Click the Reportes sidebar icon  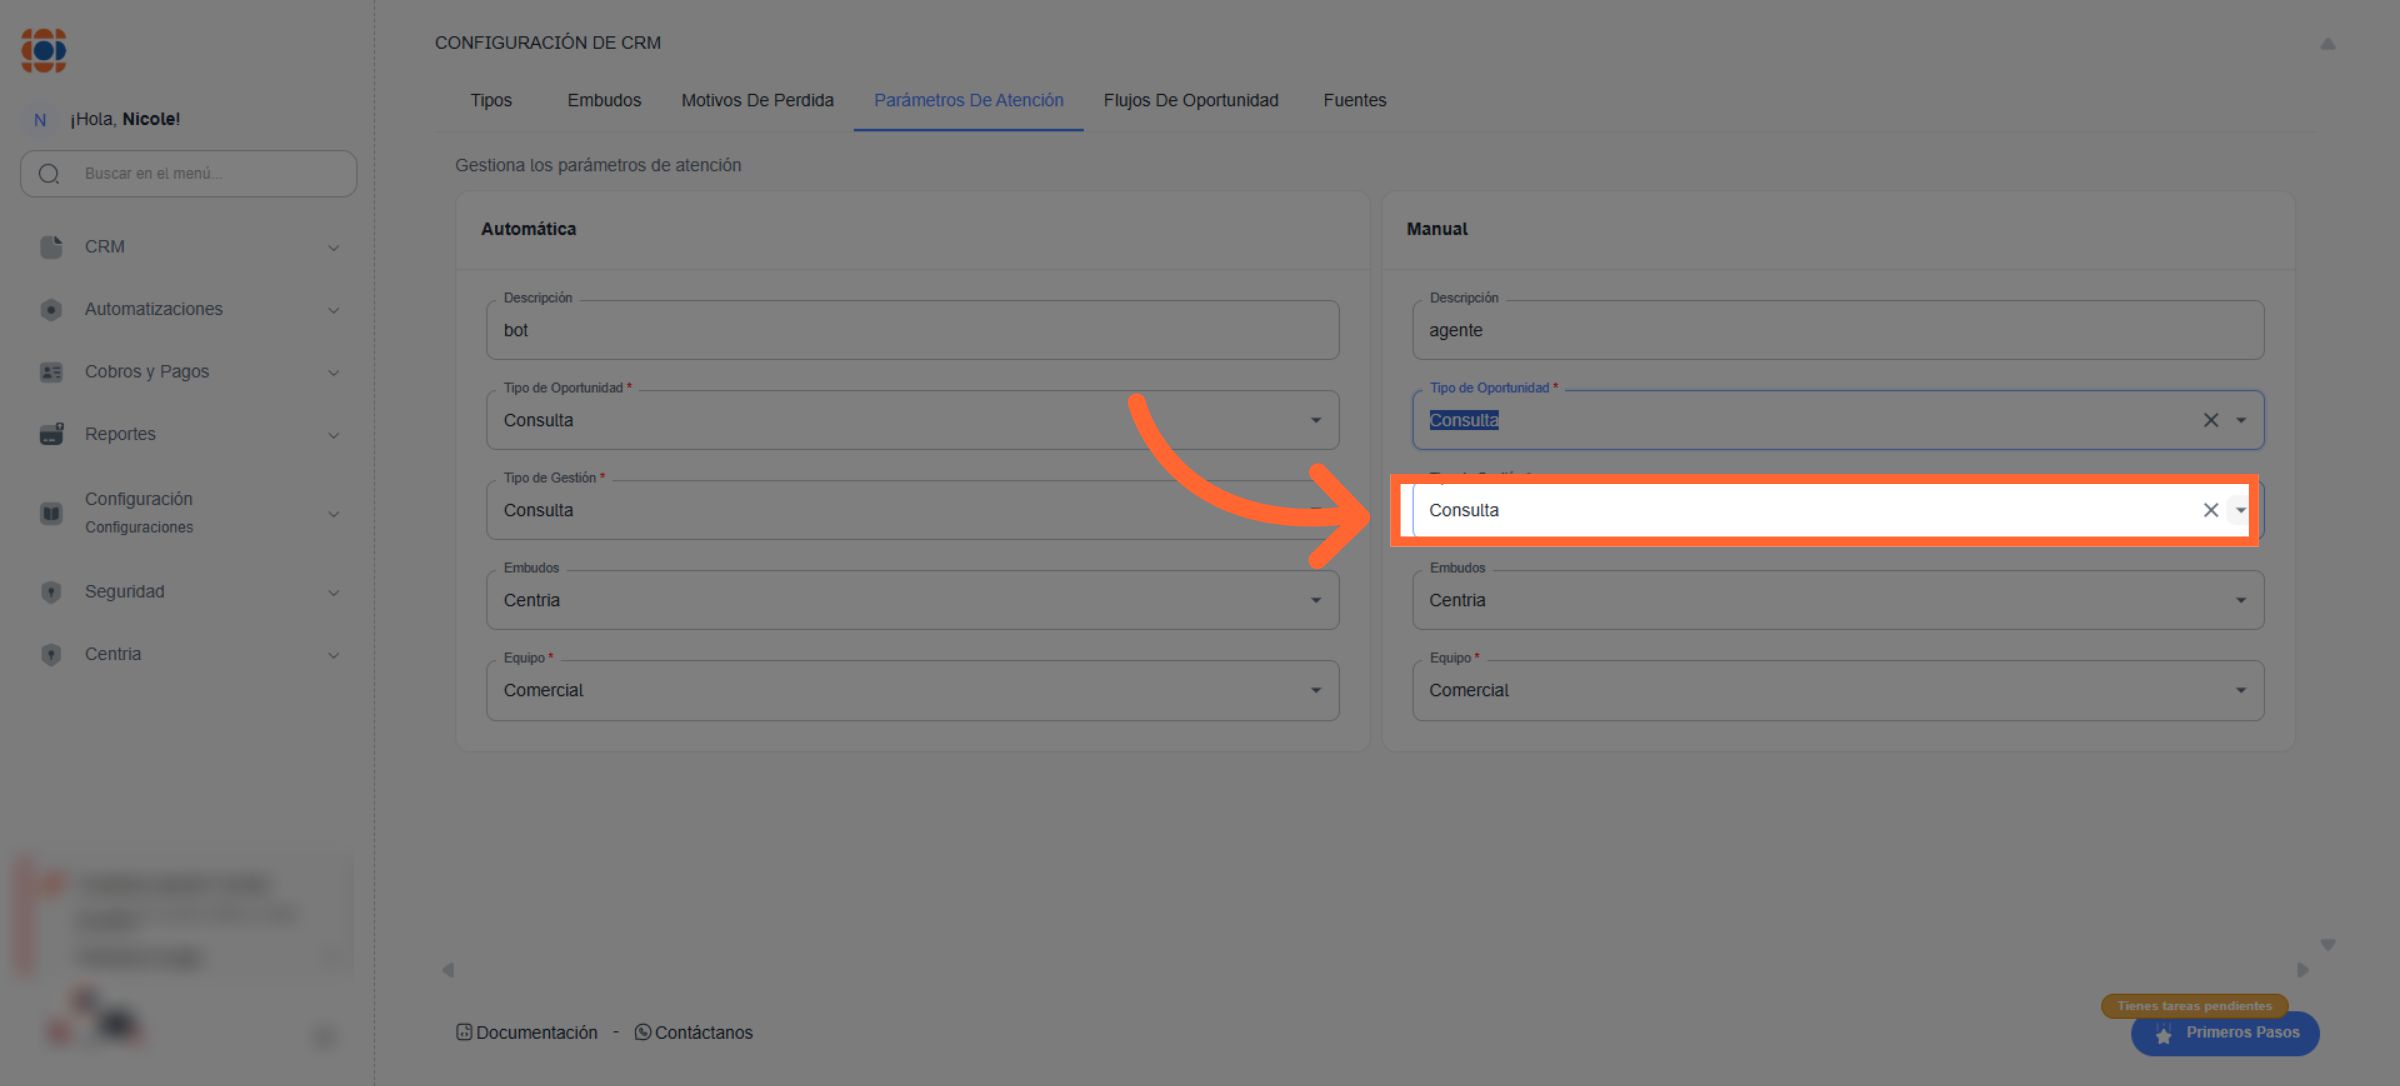(51, 434)
